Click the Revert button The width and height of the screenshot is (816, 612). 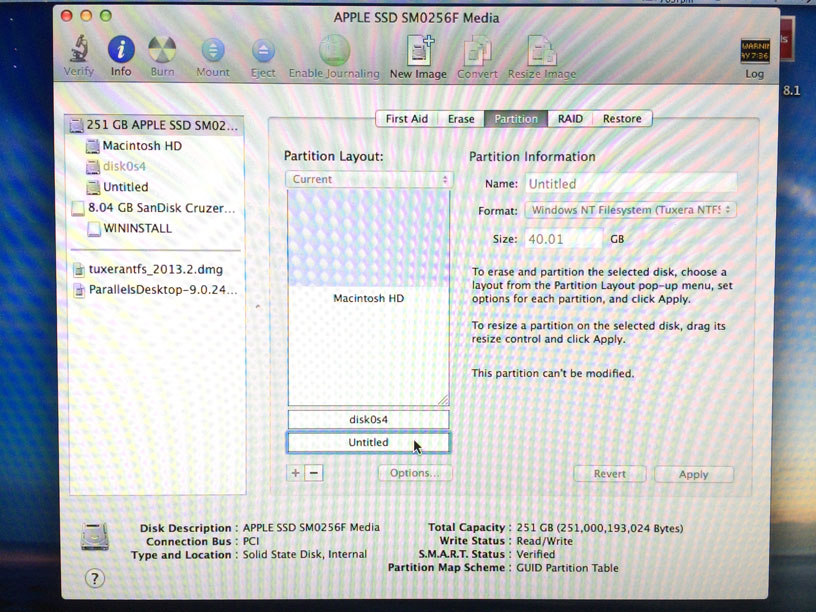(x=609, y=474)
